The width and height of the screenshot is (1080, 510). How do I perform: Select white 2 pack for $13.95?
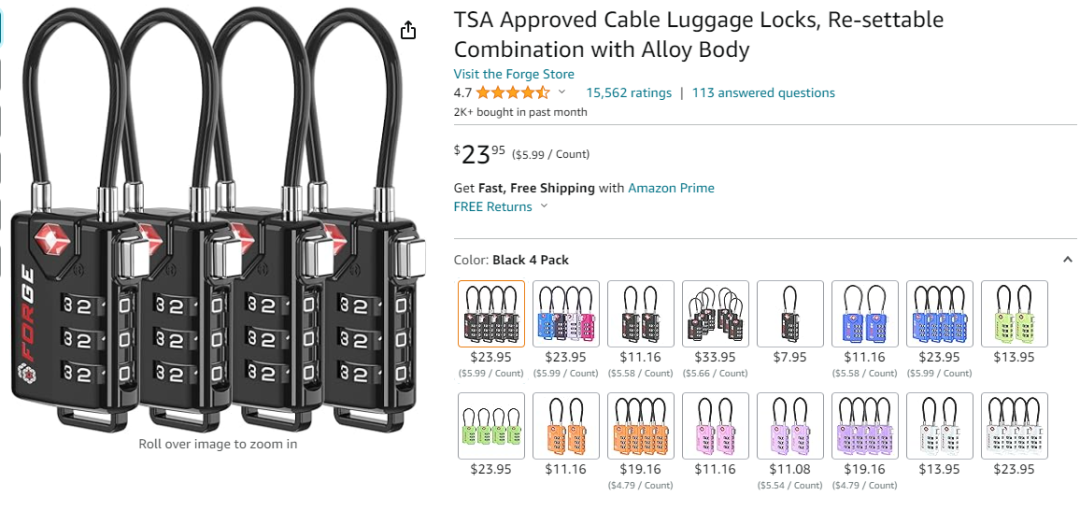[939, 426]
